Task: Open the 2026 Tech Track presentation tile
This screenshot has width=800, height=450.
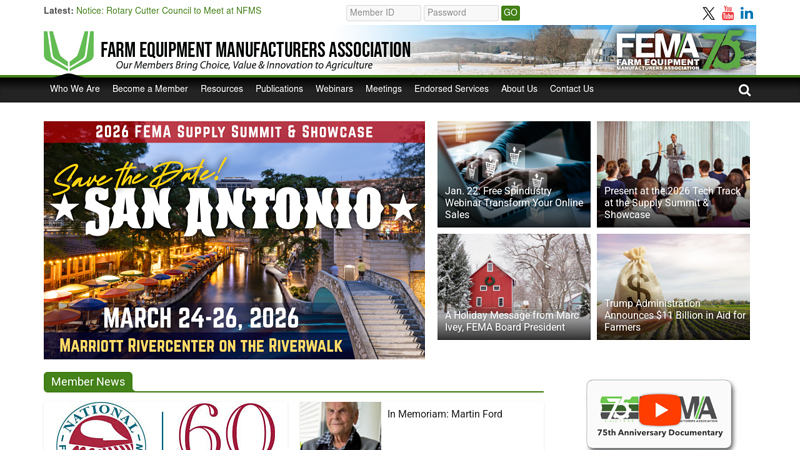Action: tap(673, 174)
